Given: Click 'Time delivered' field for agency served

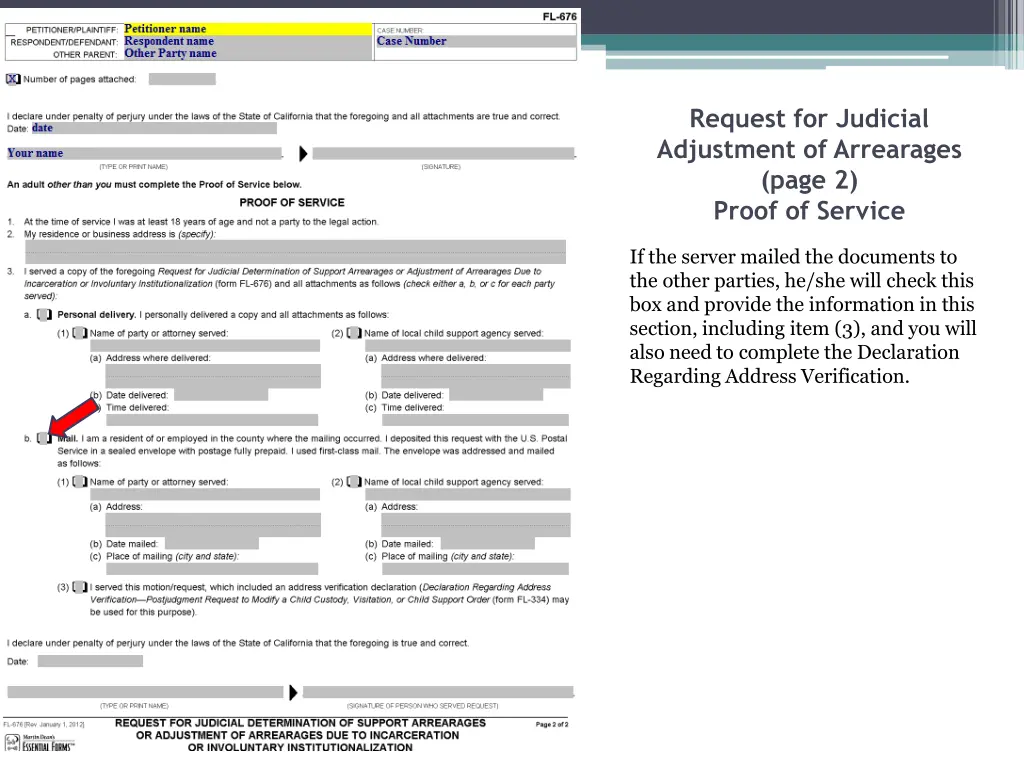Looking at the screenshot, I should pos(475,419).
